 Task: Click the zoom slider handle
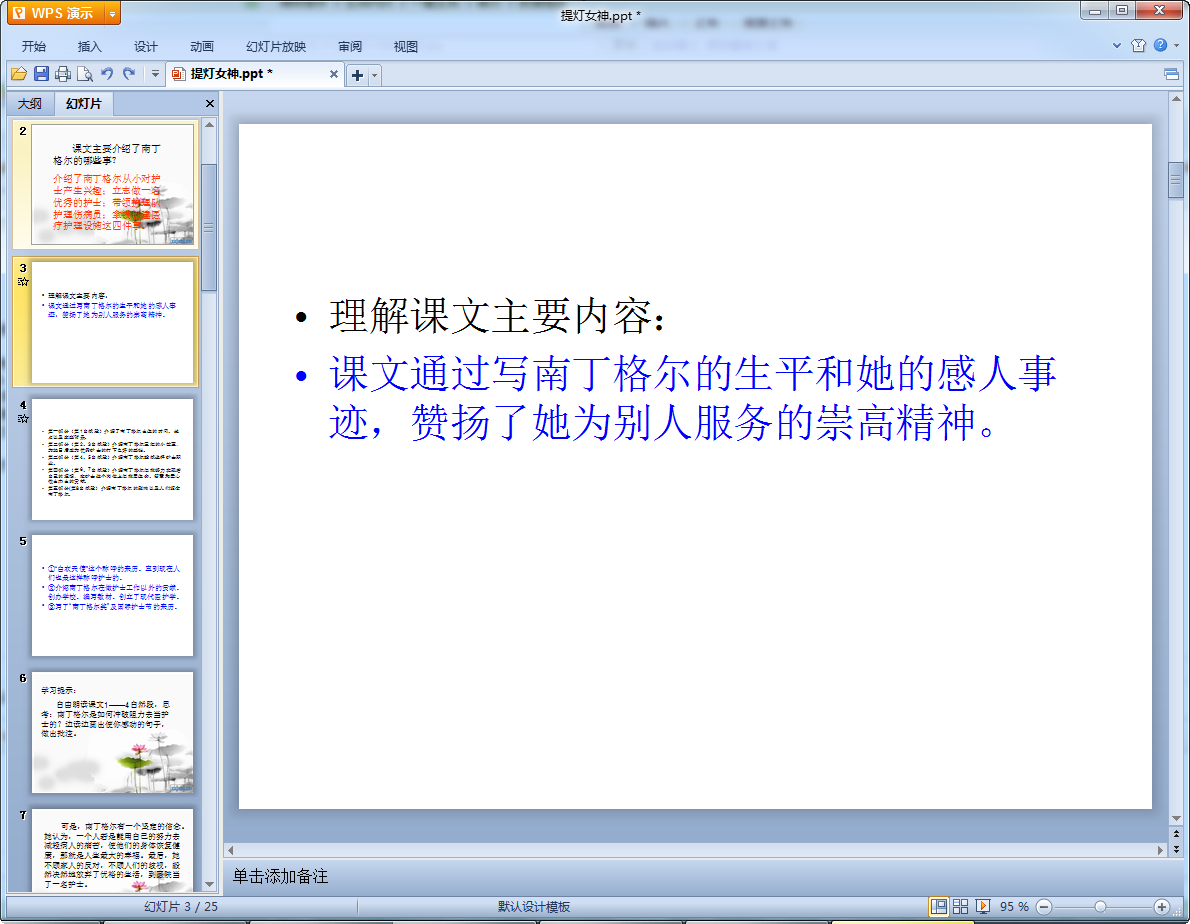coord(1100,907)
